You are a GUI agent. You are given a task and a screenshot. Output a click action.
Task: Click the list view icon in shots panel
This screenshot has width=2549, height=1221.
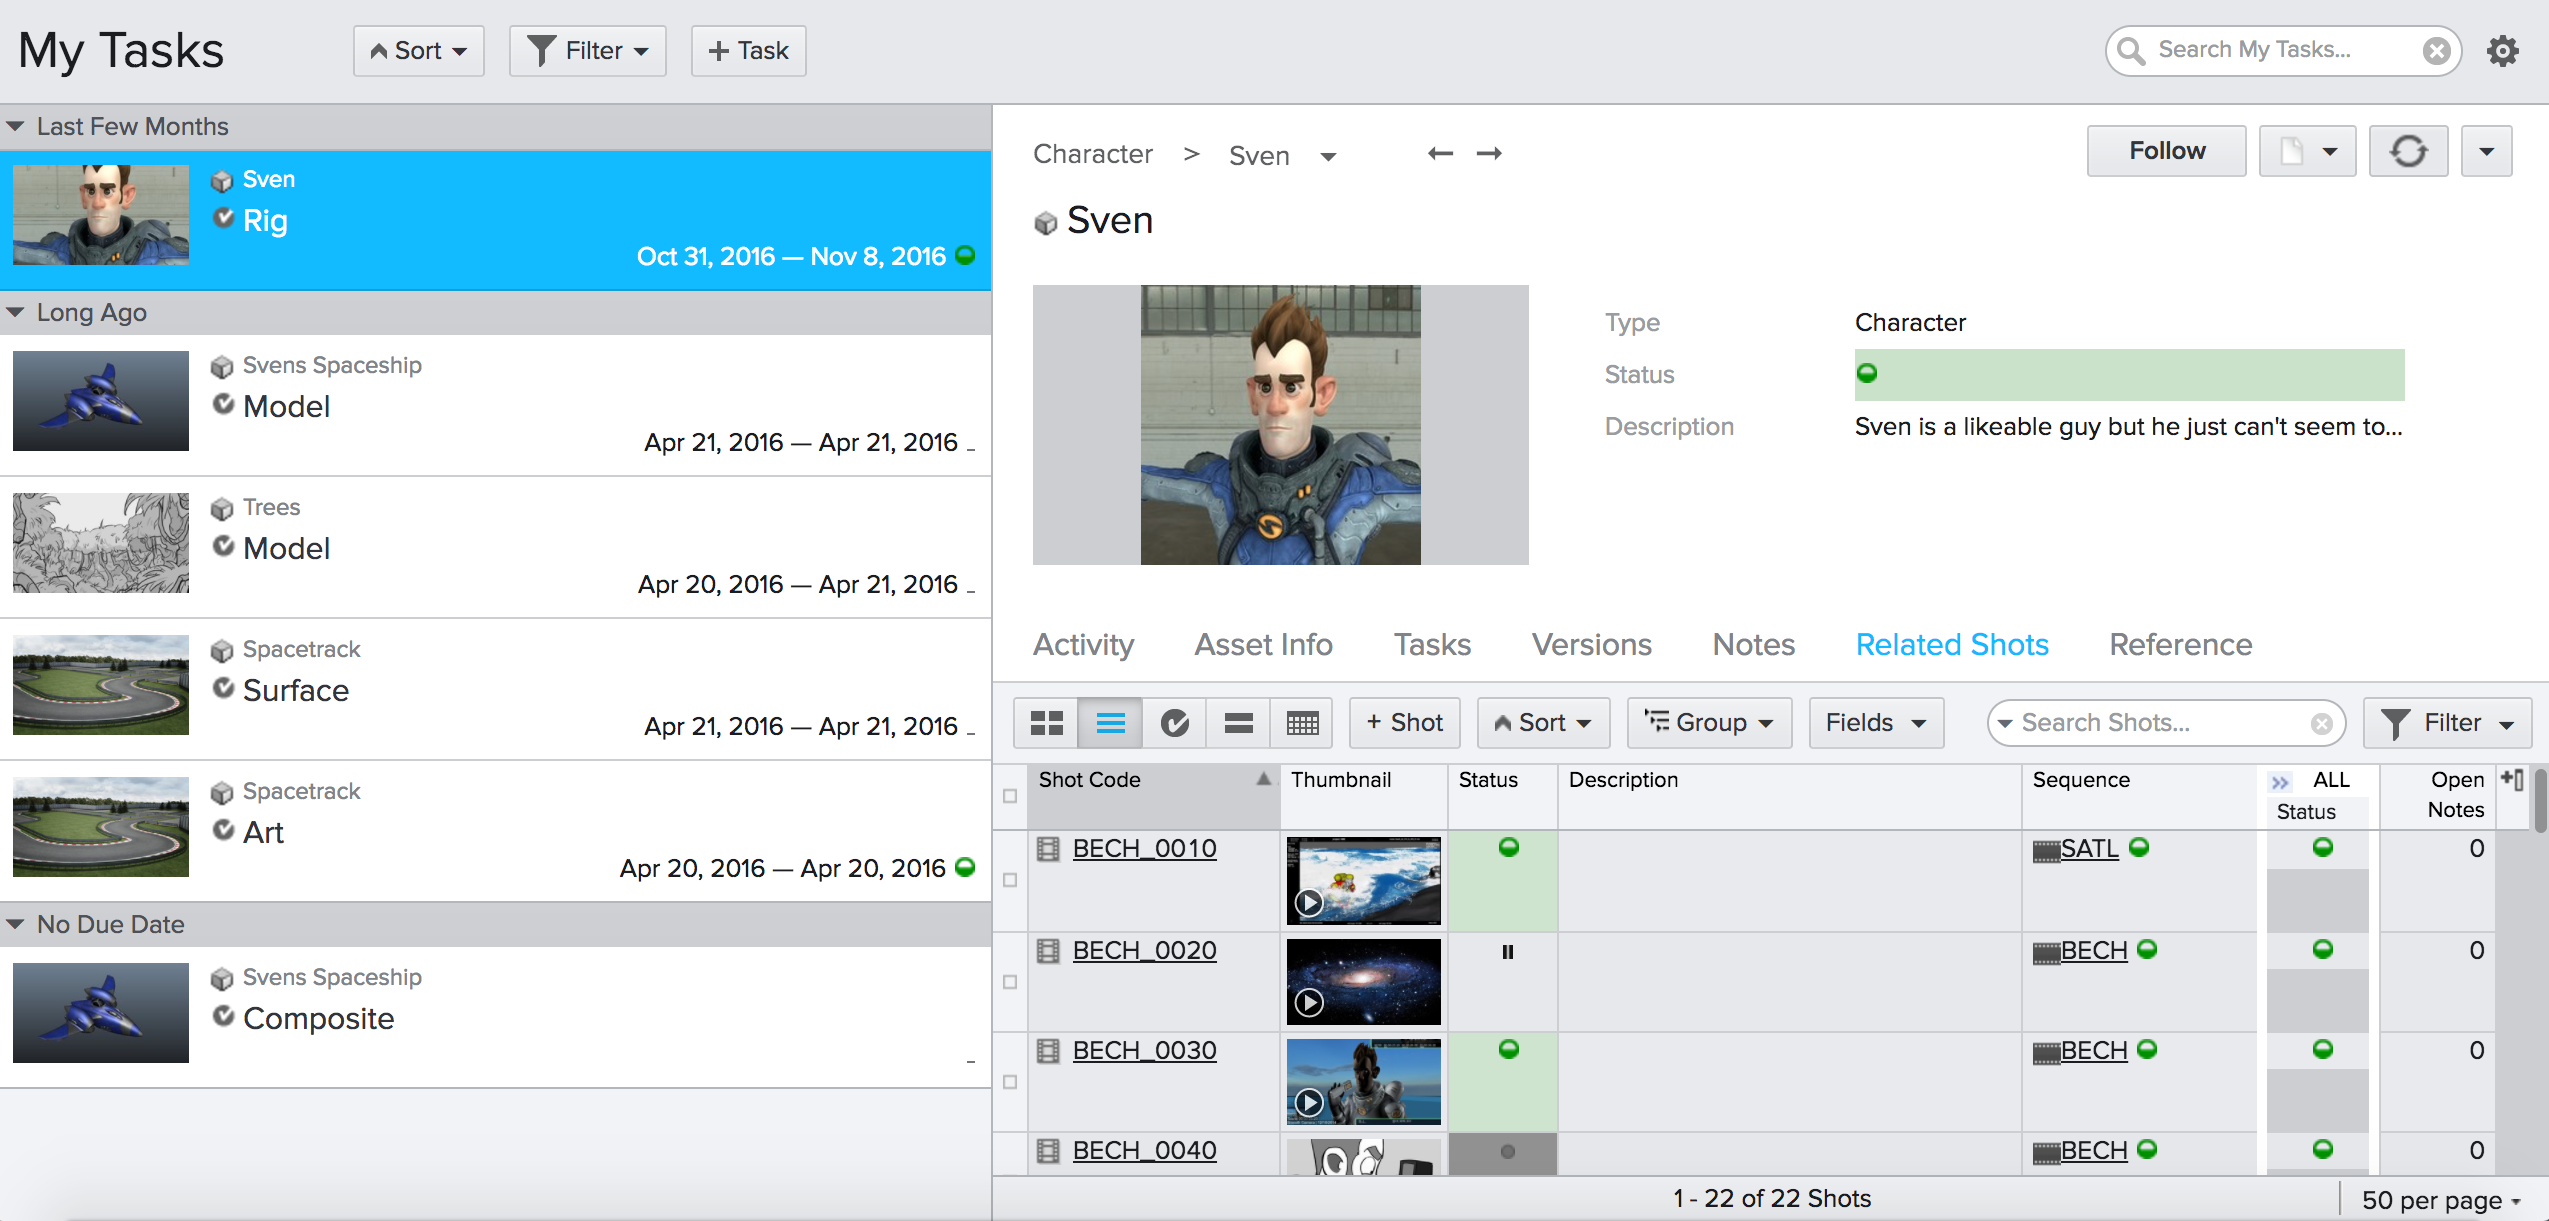[1109, 722]
